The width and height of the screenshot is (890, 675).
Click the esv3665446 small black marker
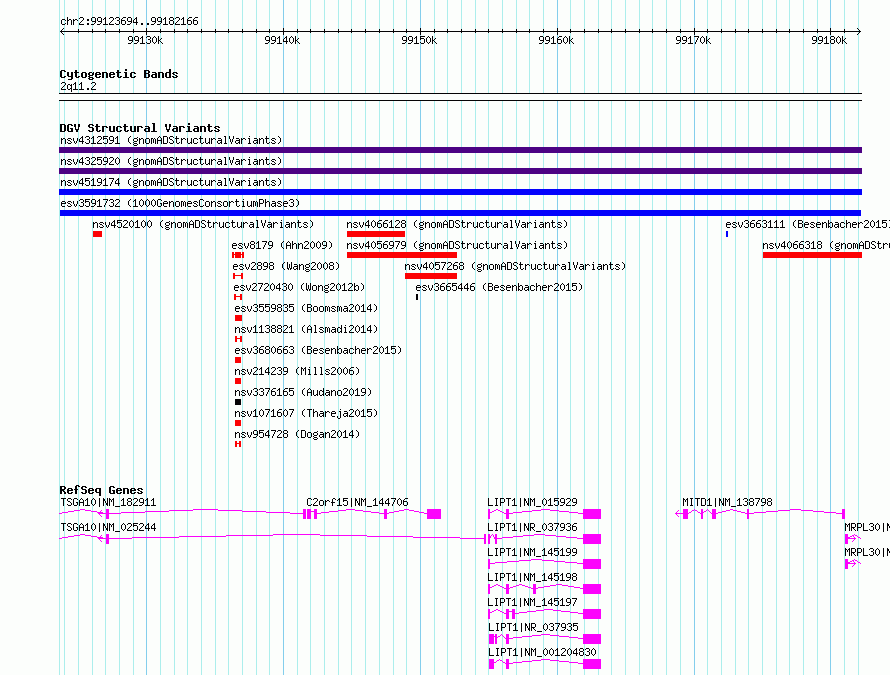pyautogui.click(x=417, y=297)
